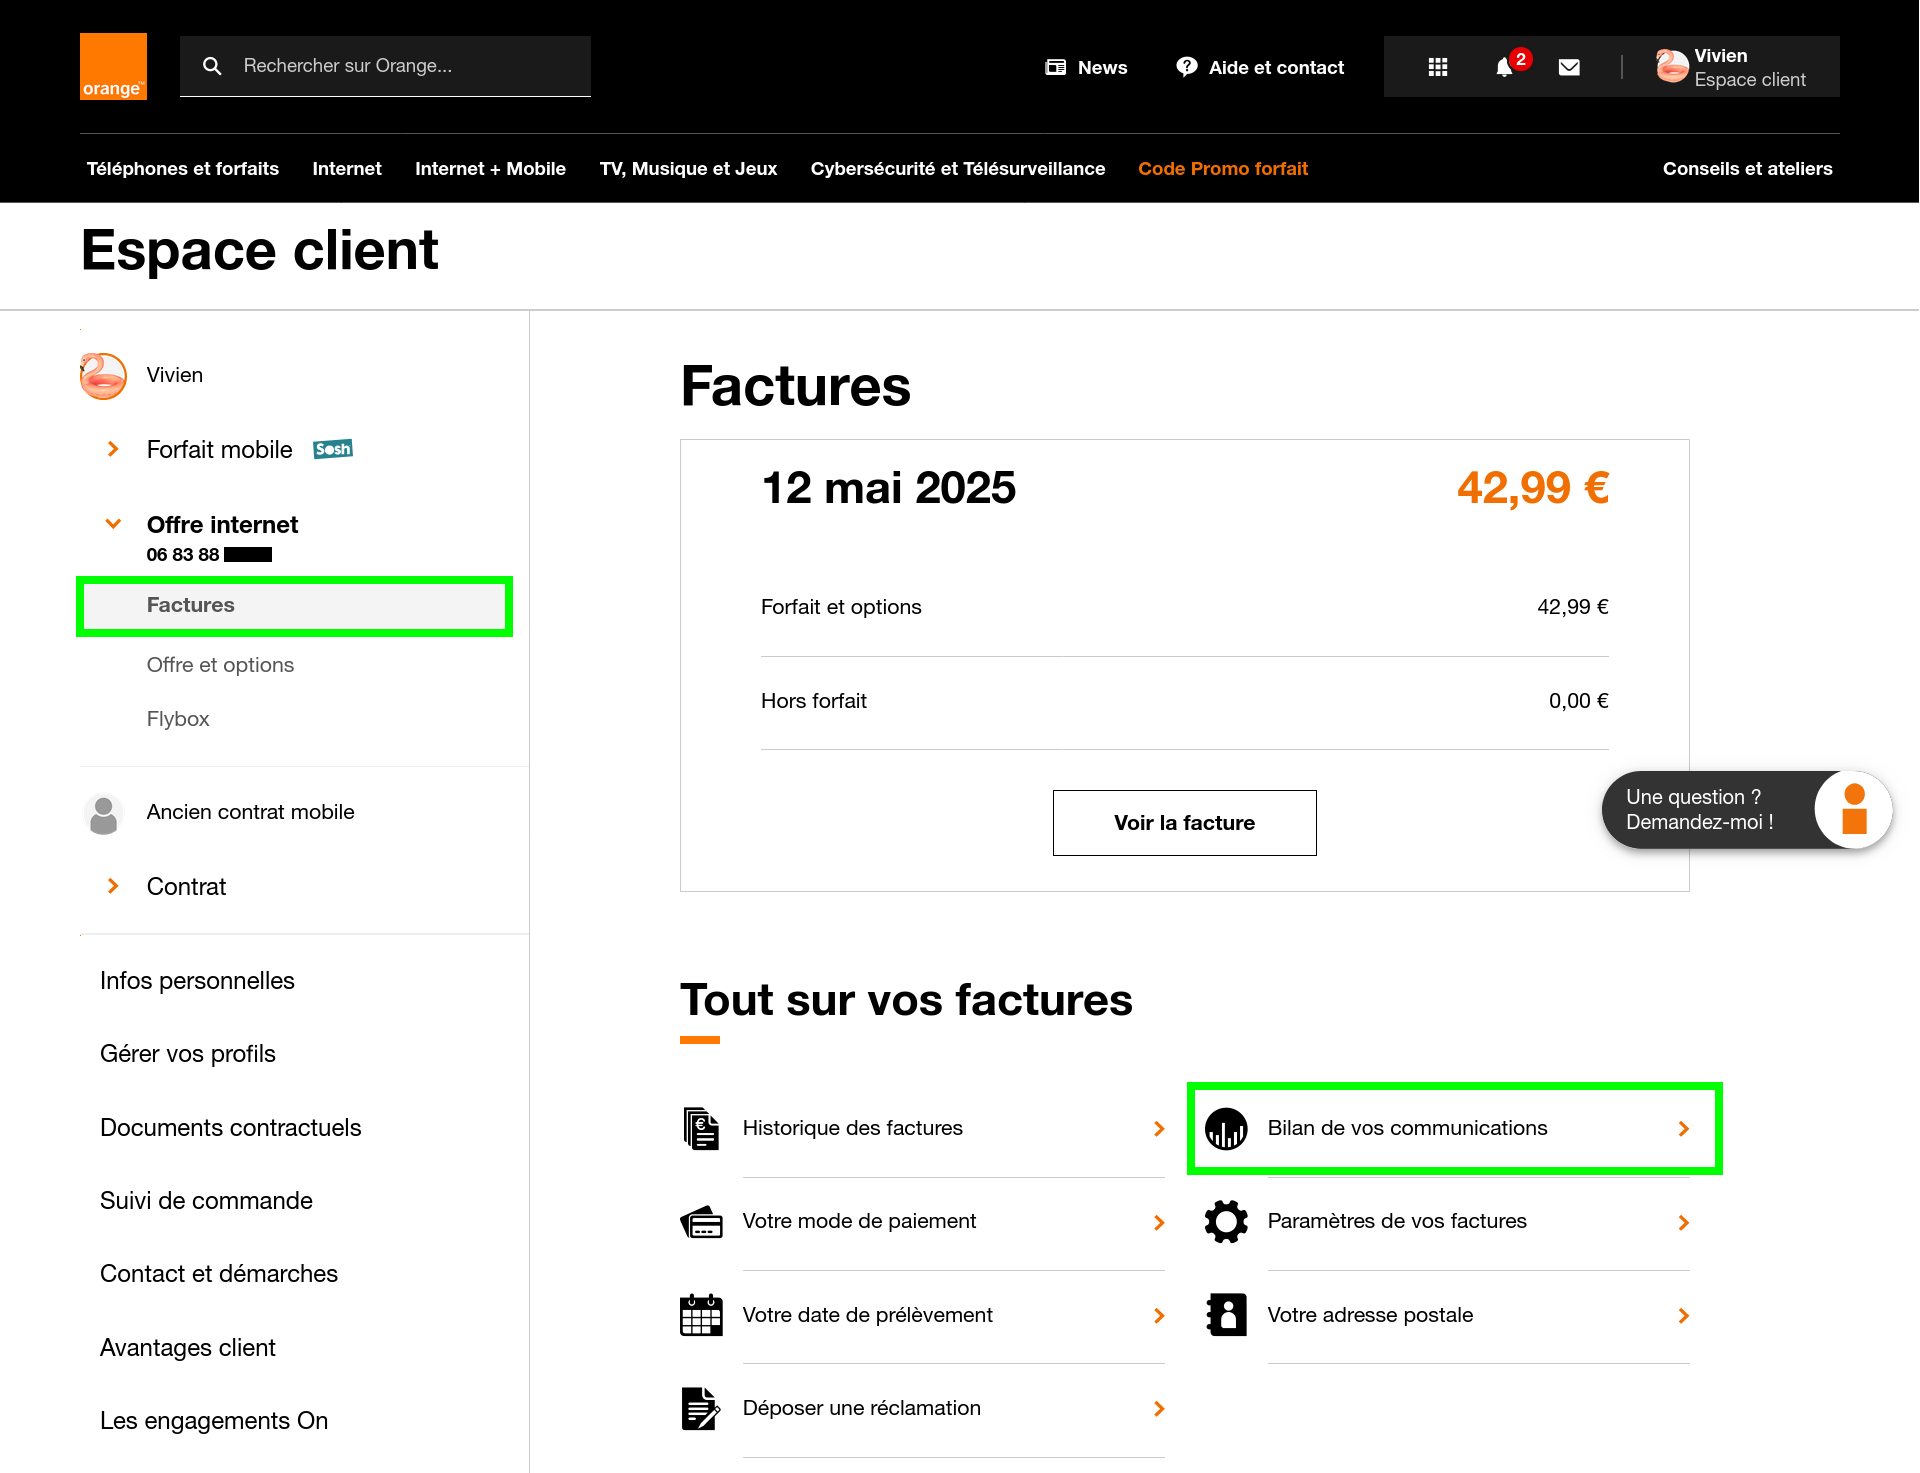The image size is (1920, 1473).
Task: Click the Votre mode de paiement arrow
Action: tap(1159, 1223)
